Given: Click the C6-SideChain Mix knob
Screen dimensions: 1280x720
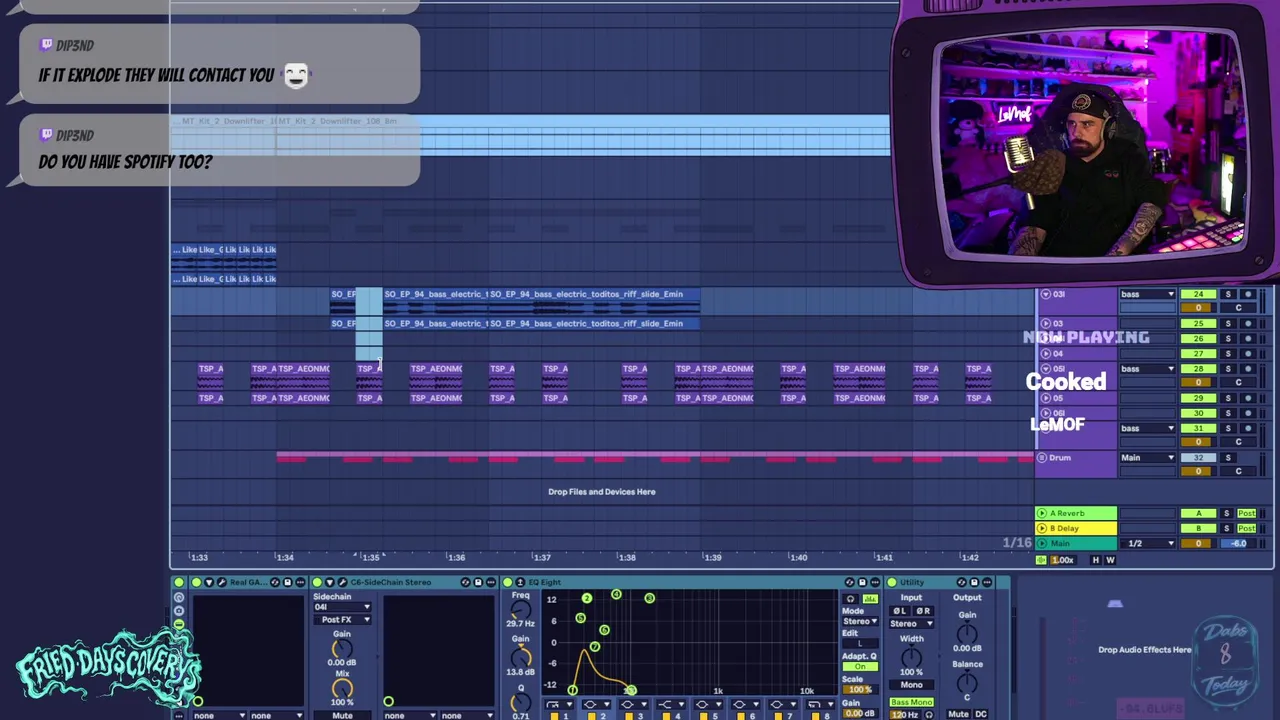Looking at the screenshot, I should pyautogui.click(x=342, y=688).
